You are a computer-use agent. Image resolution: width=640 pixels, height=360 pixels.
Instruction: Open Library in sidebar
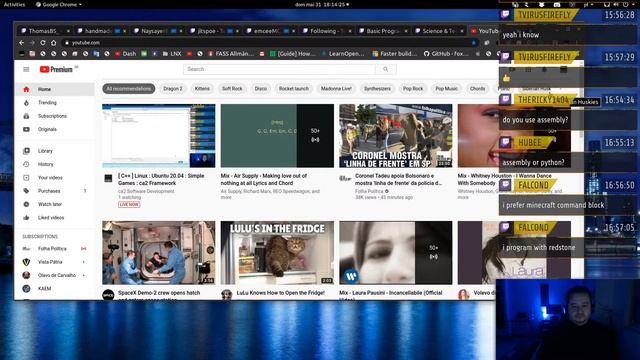pyautogui.click(x=55, y=151)
